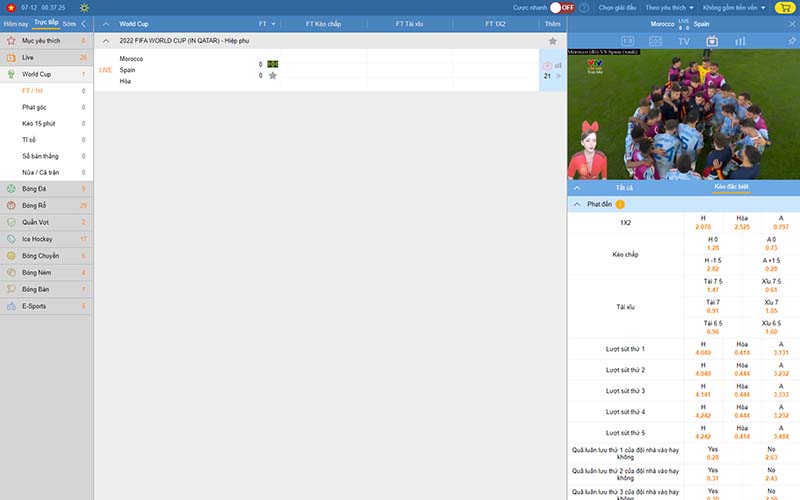Click the match statistics bar icon

coord(558,65)
